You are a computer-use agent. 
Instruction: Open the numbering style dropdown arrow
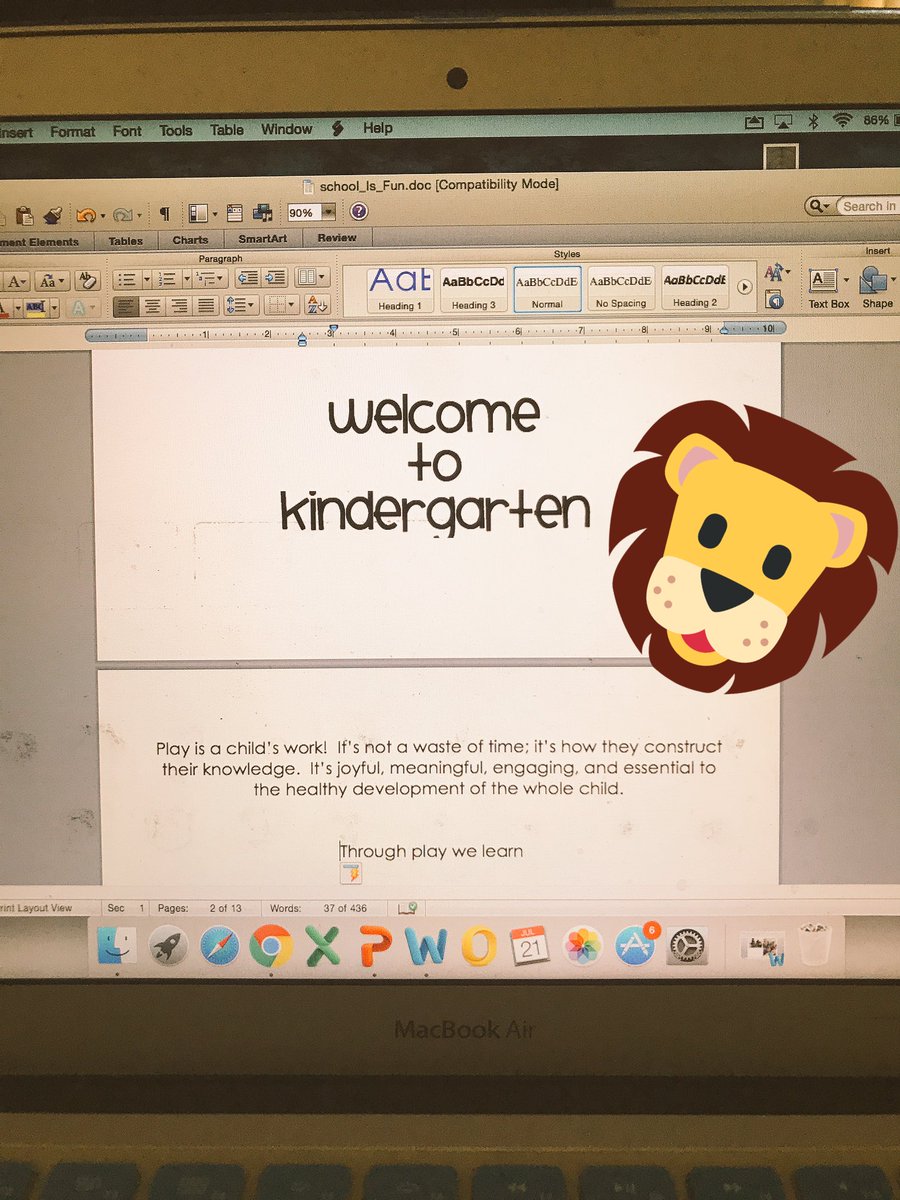pos(187,279)
